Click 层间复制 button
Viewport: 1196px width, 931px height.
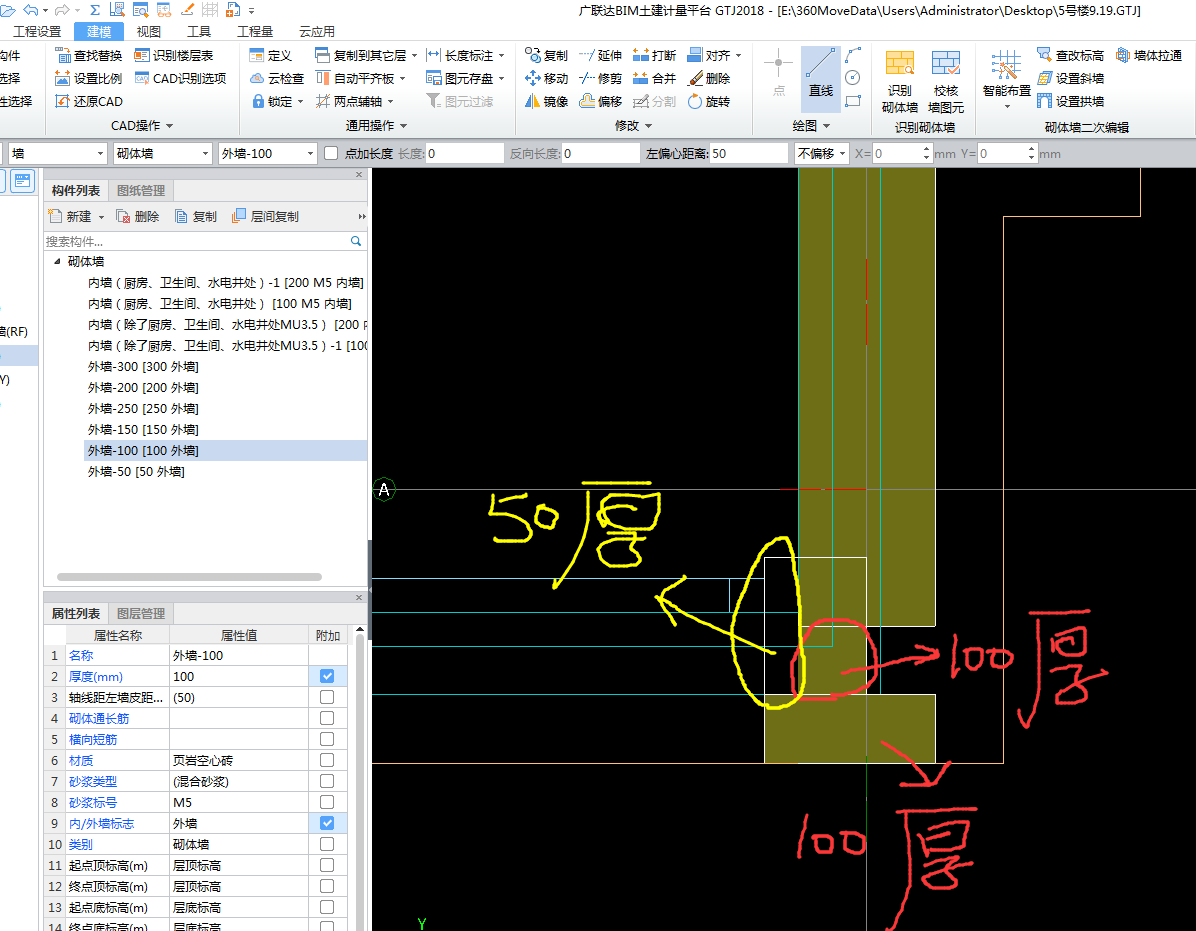point(265,217)
